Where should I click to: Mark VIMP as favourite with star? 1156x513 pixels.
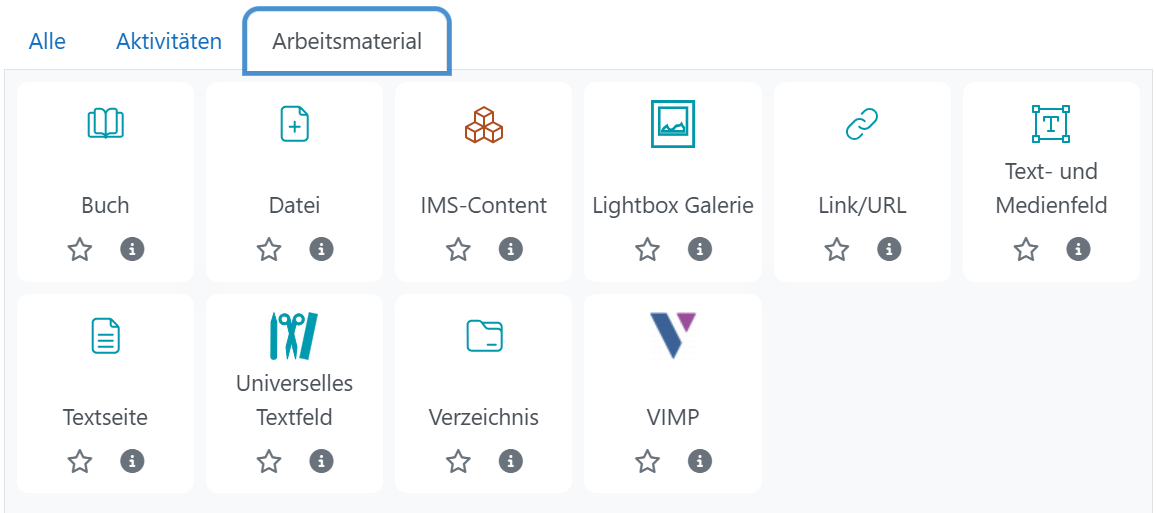point(647,461)
